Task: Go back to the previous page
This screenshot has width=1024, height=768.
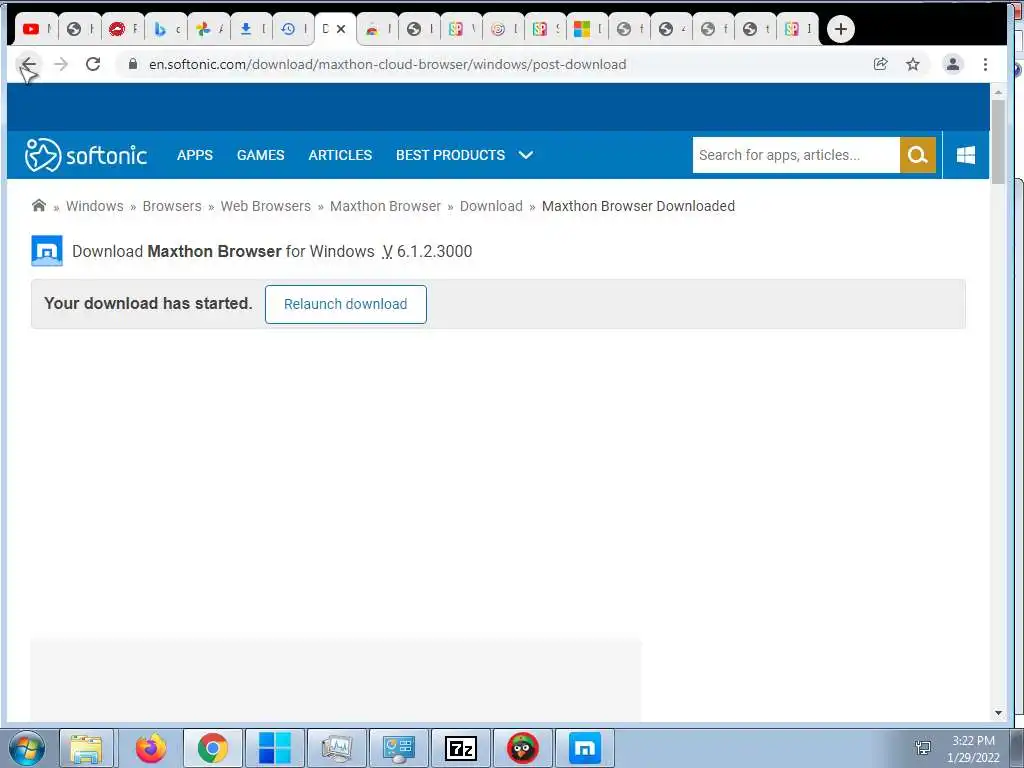Action: pyautogui.click(x=27, y=64)
